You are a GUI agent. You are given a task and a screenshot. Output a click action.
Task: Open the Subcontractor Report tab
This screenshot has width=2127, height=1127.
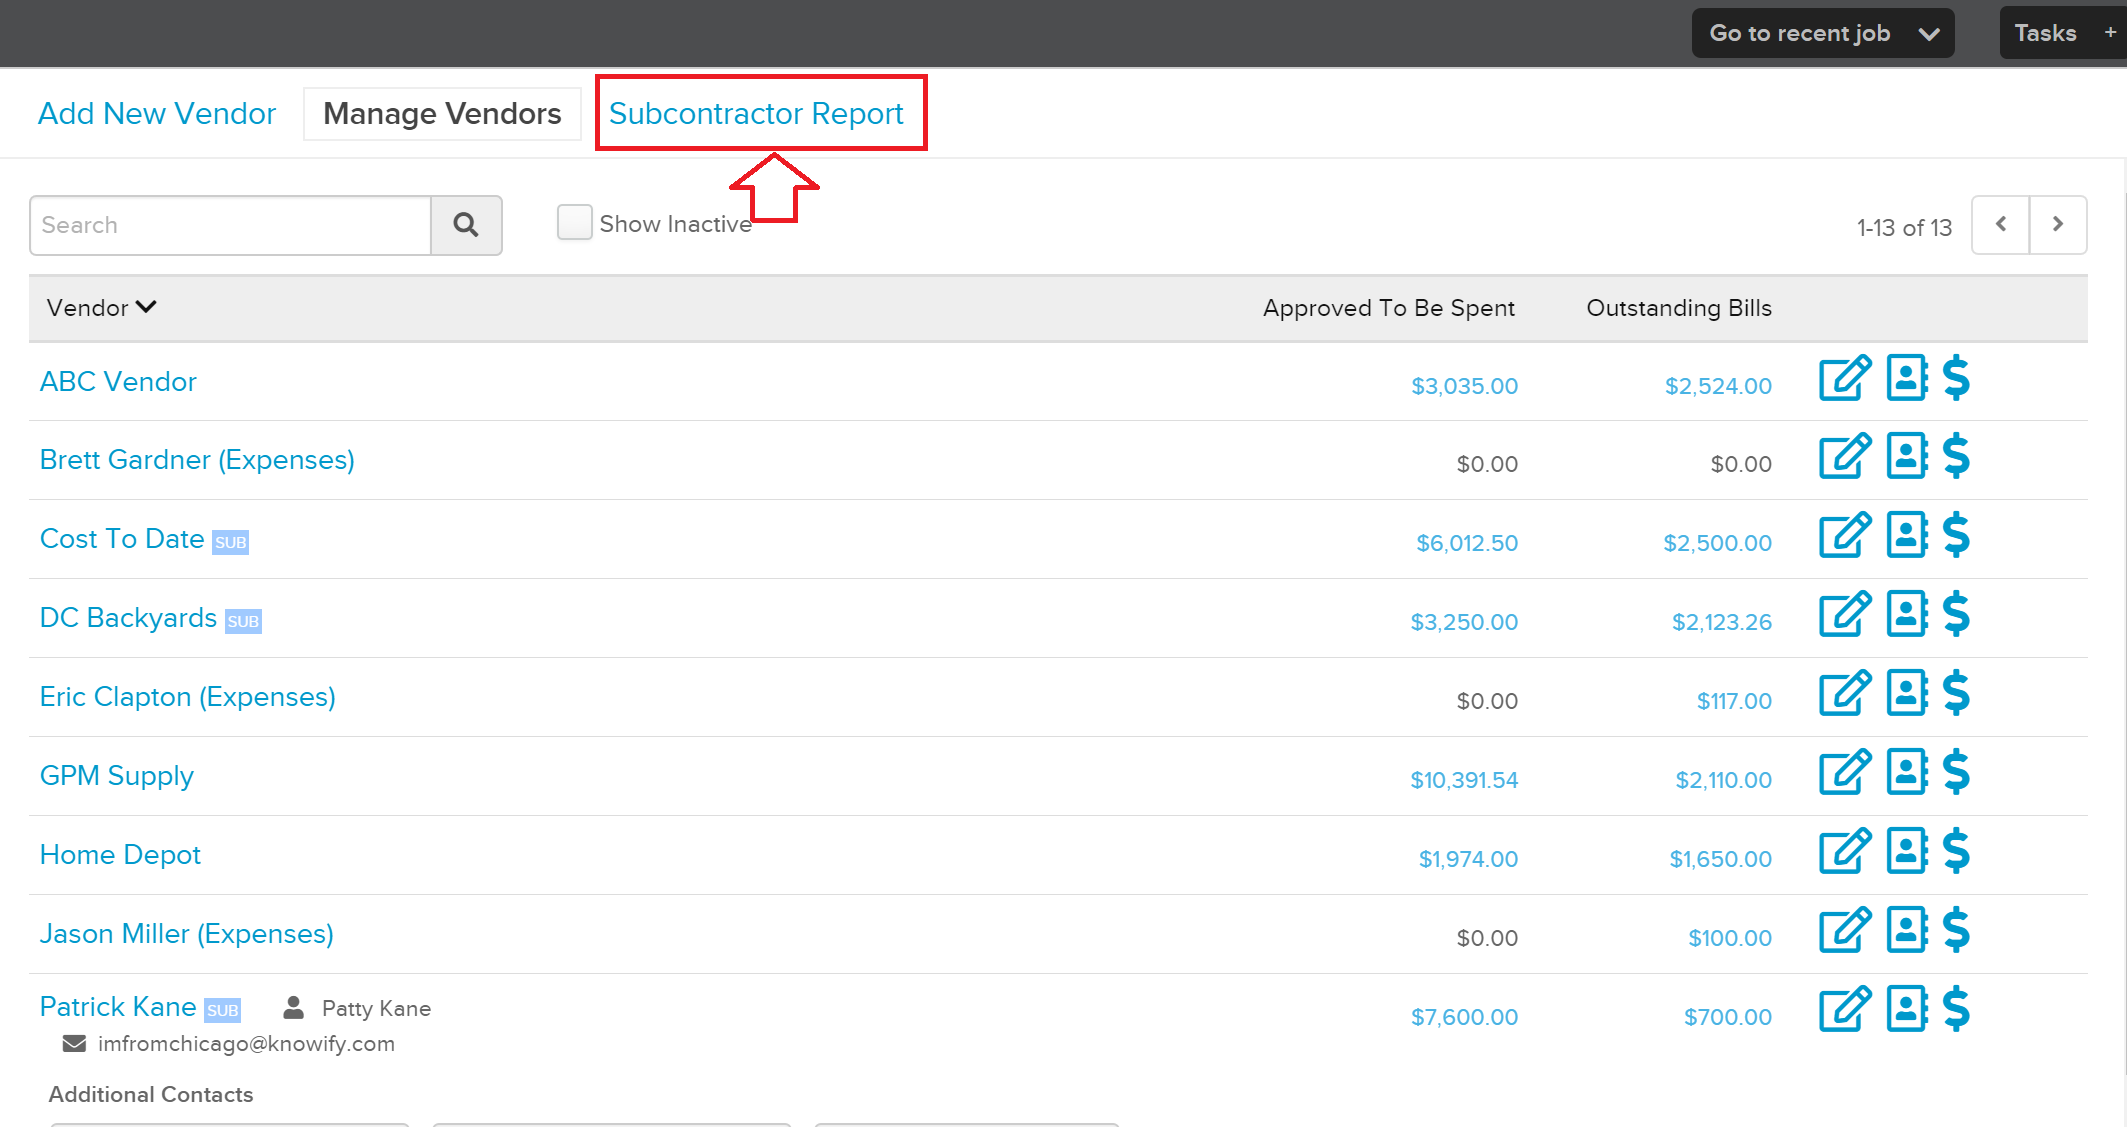756,114
